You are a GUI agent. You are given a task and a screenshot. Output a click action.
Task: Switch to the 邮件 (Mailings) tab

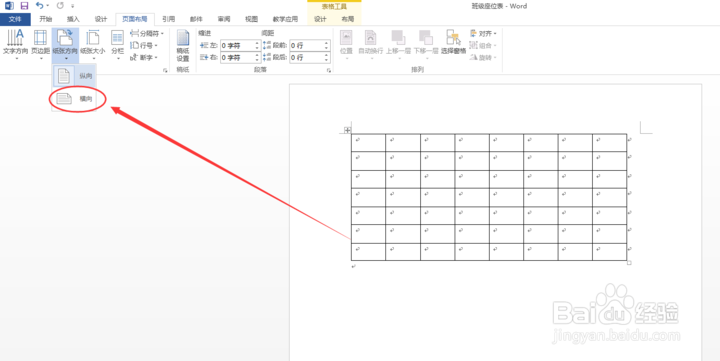click(196, 19)
